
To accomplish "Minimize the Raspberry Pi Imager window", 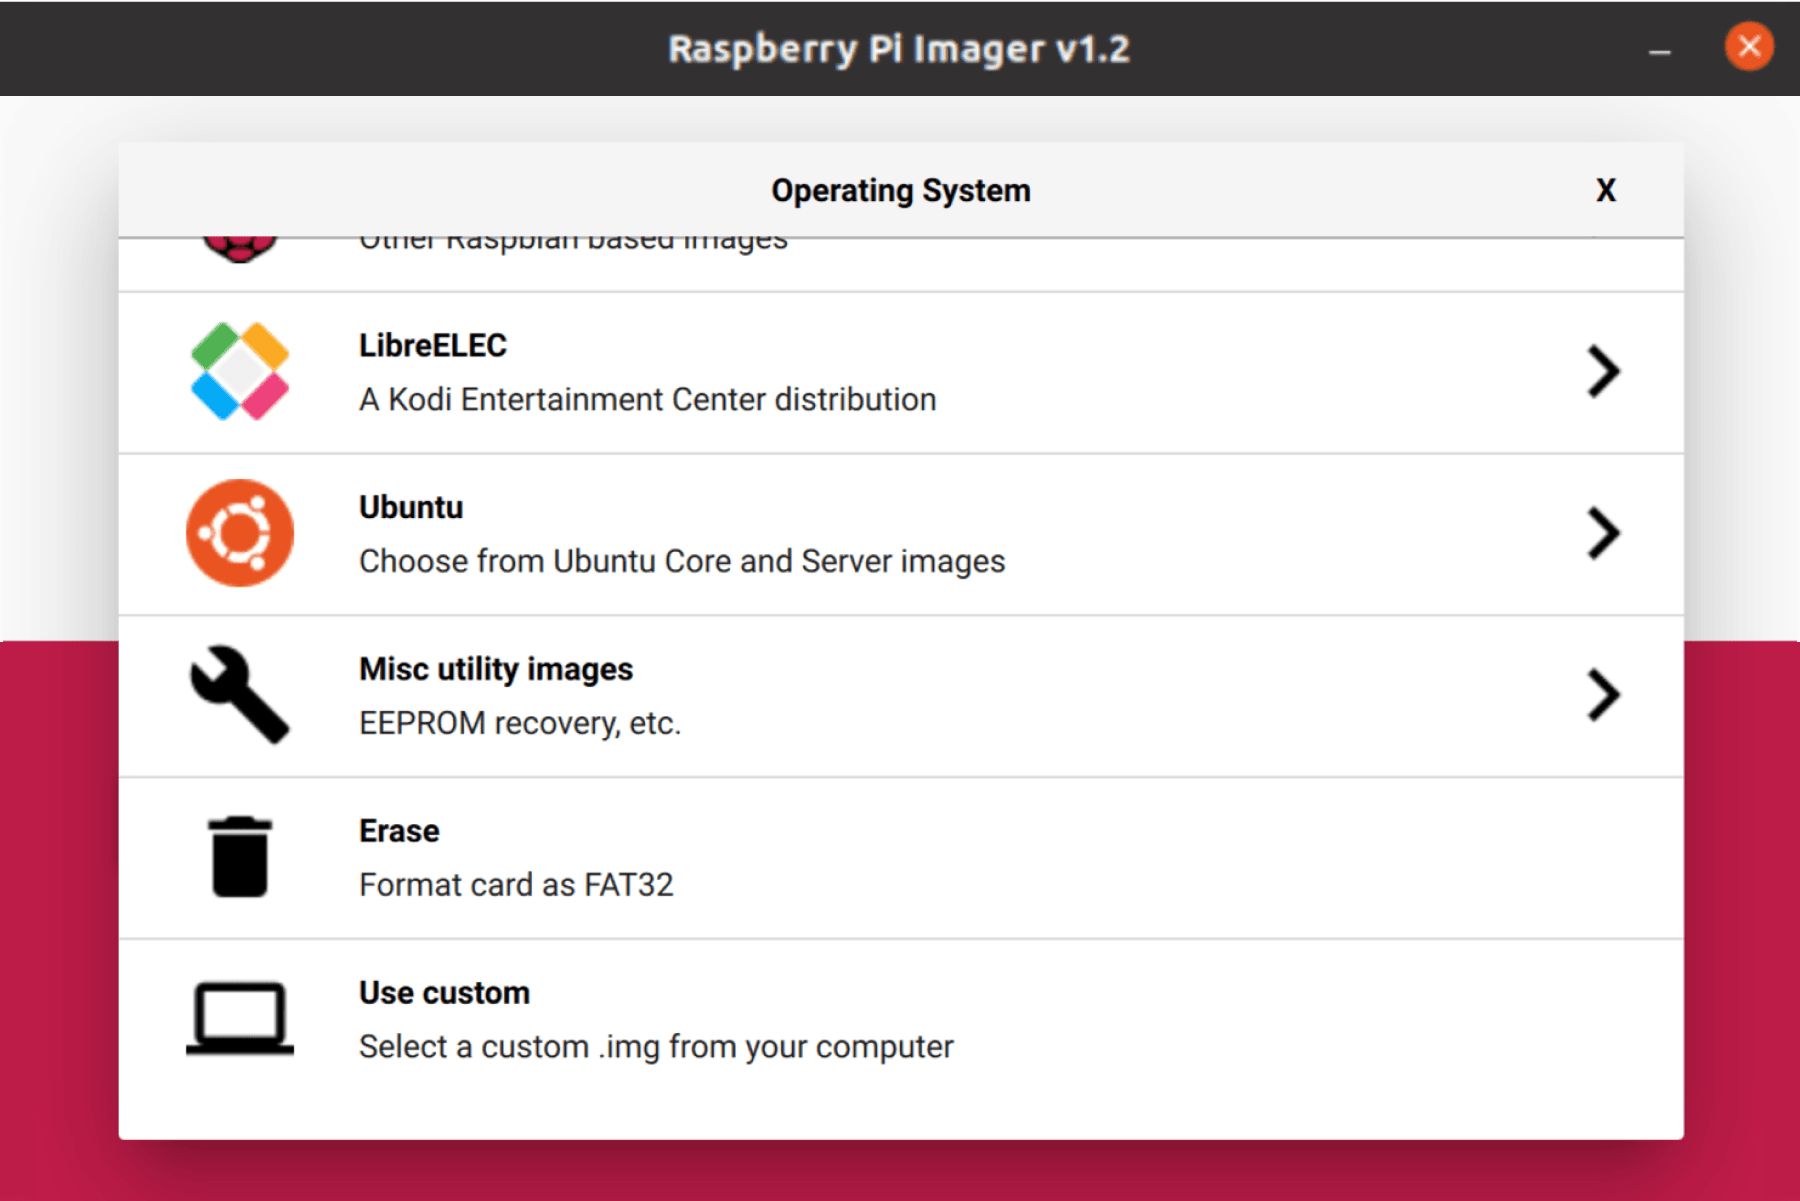I will click(1660, 50).
